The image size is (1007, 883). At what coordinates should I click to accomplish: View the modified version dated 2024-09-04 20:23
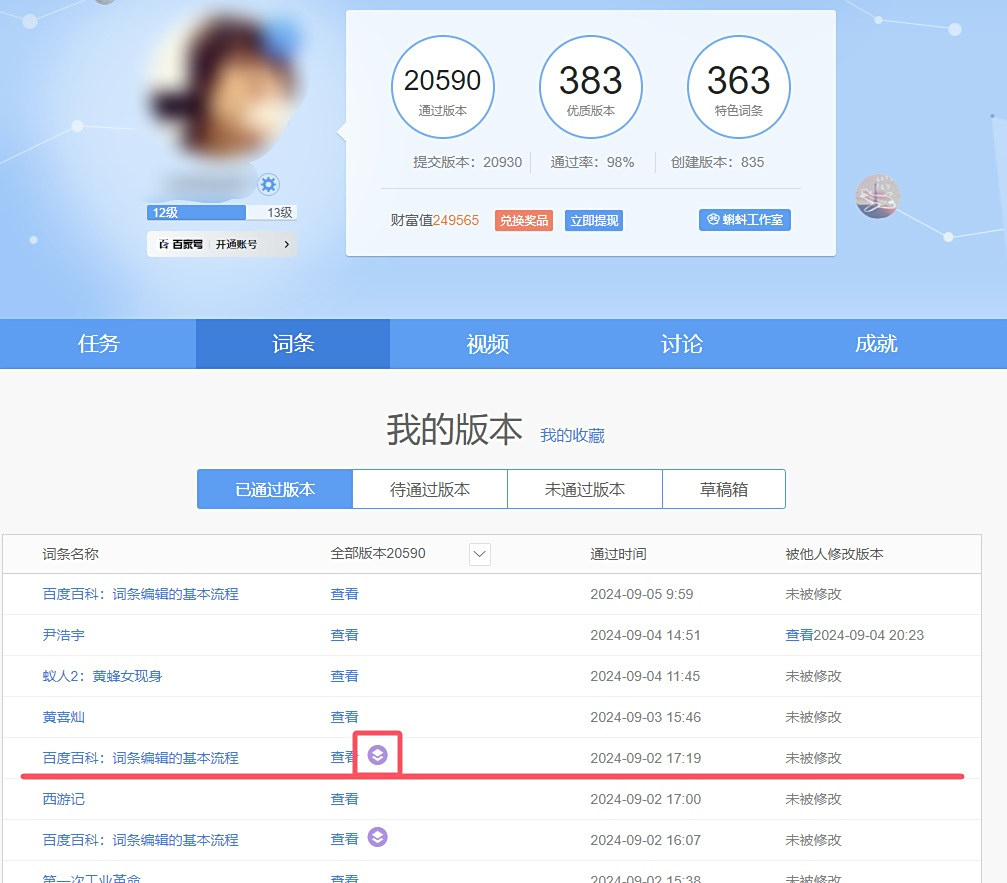click(x=799, y=635)
